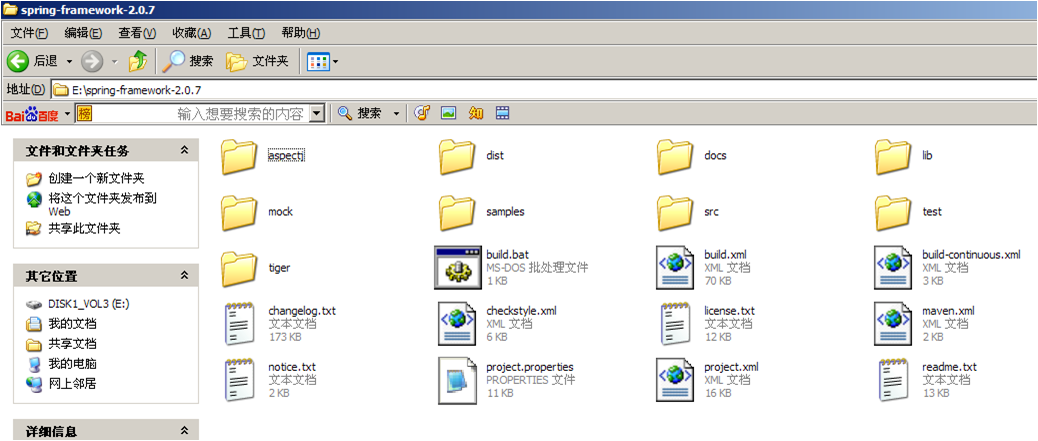This screenshot has height=441, width=1038.
Task: Go up one folder level
Action: point(138,61)
